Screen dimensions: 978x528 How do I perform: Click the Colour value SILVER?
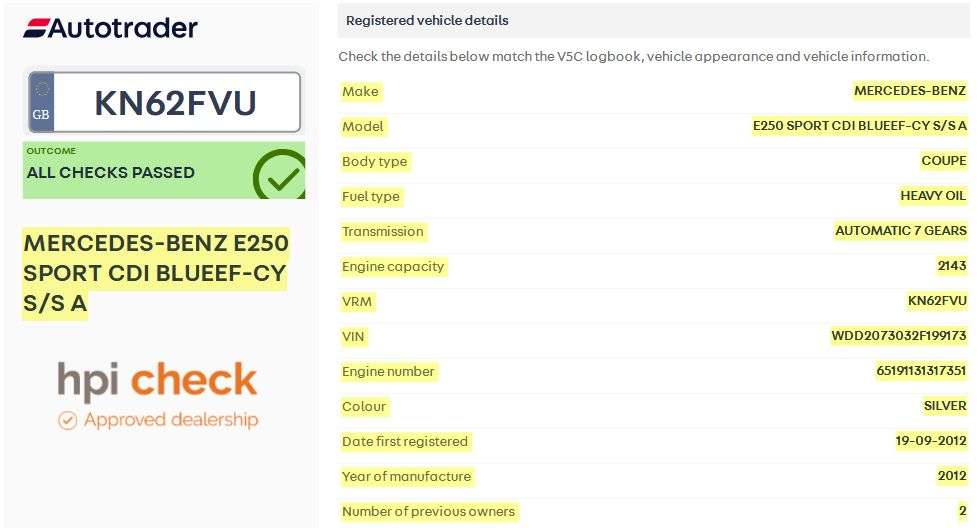[945, 406]
